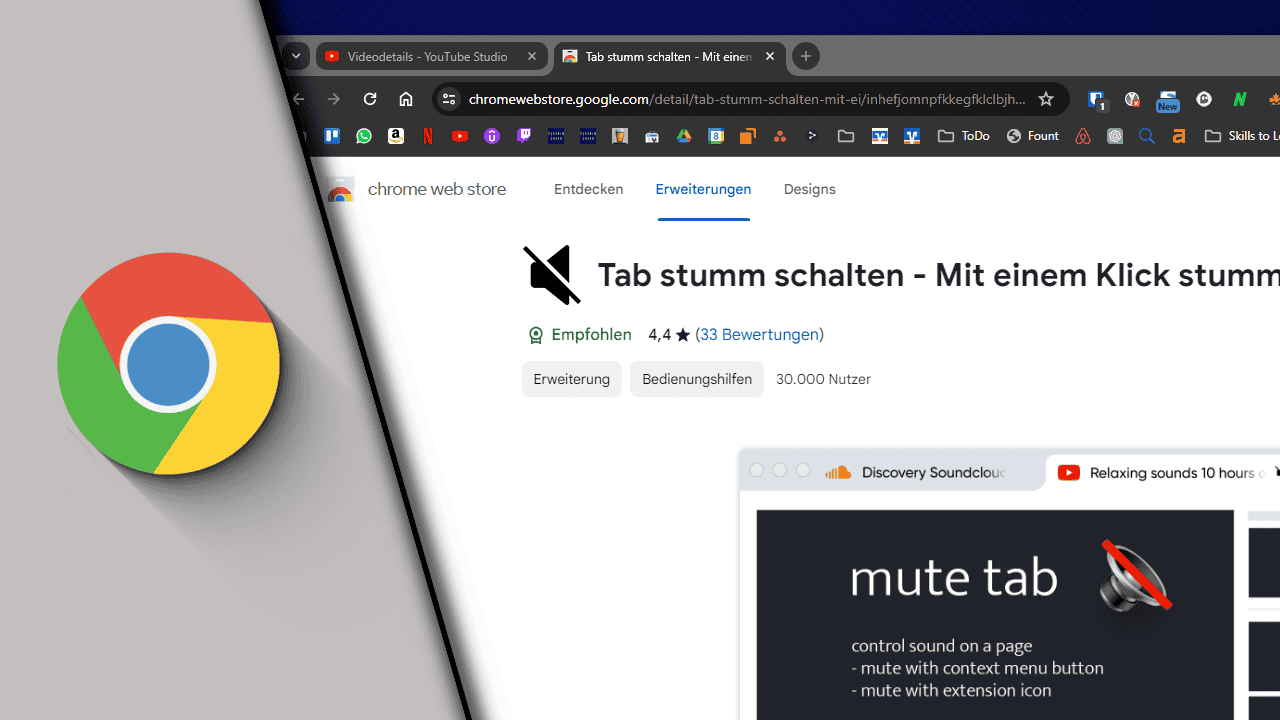Open the Erweiterungen section

coord(703,189)
